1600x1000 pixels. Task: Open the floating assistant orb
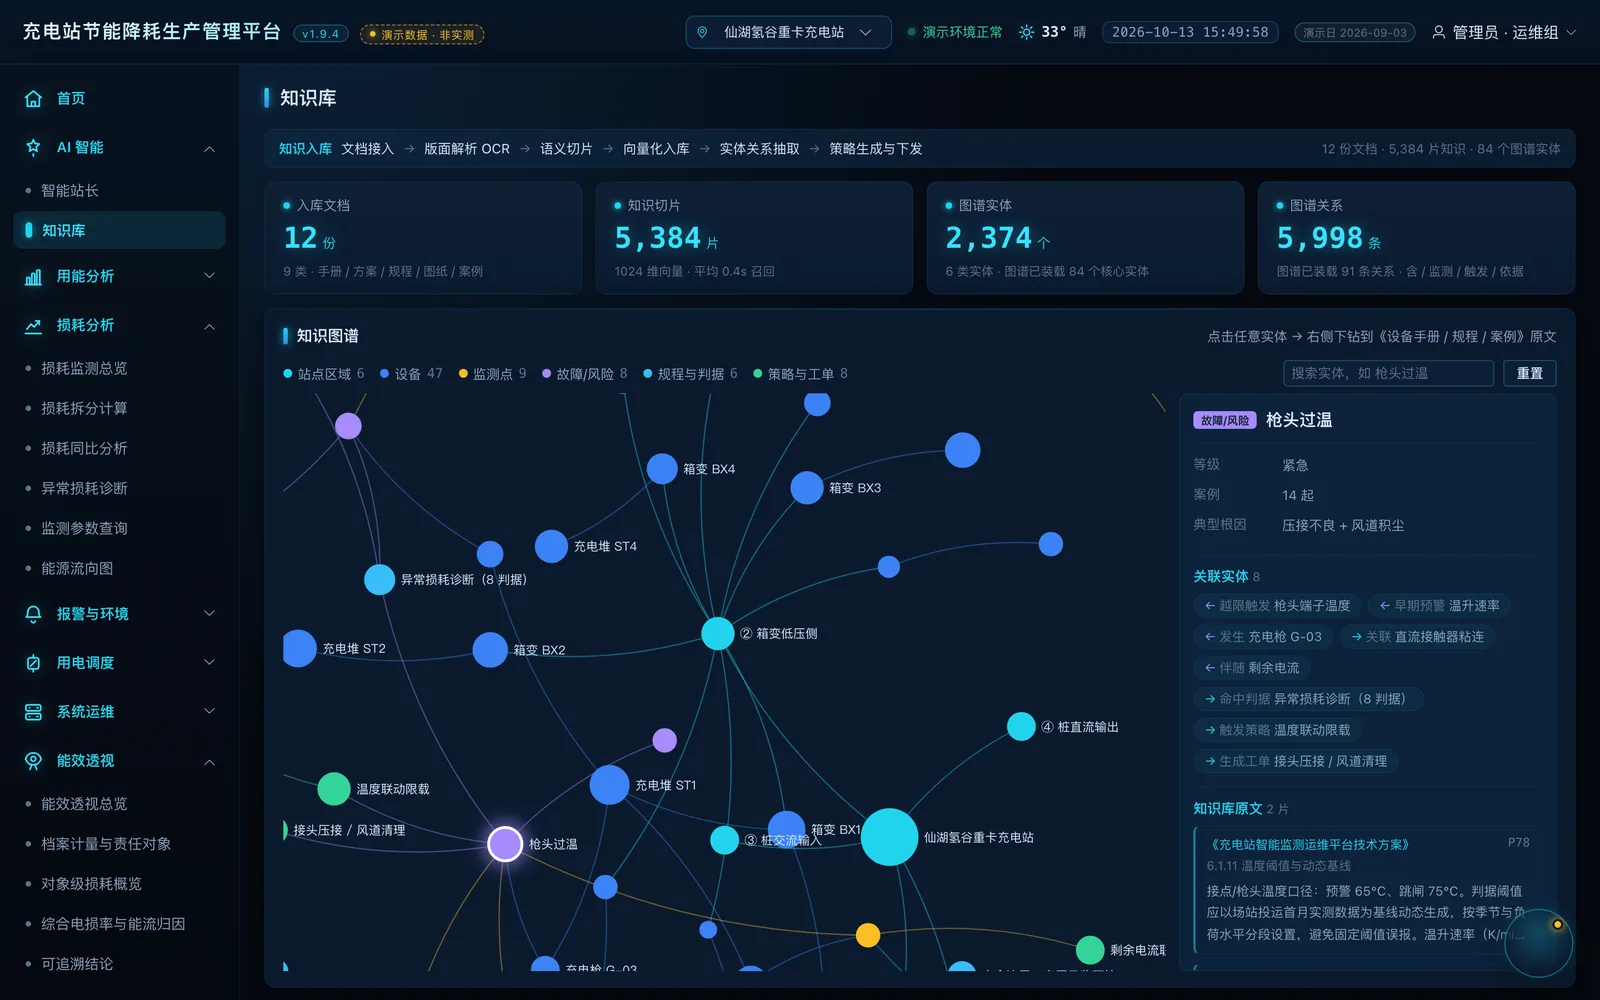tap(1539, 943)
